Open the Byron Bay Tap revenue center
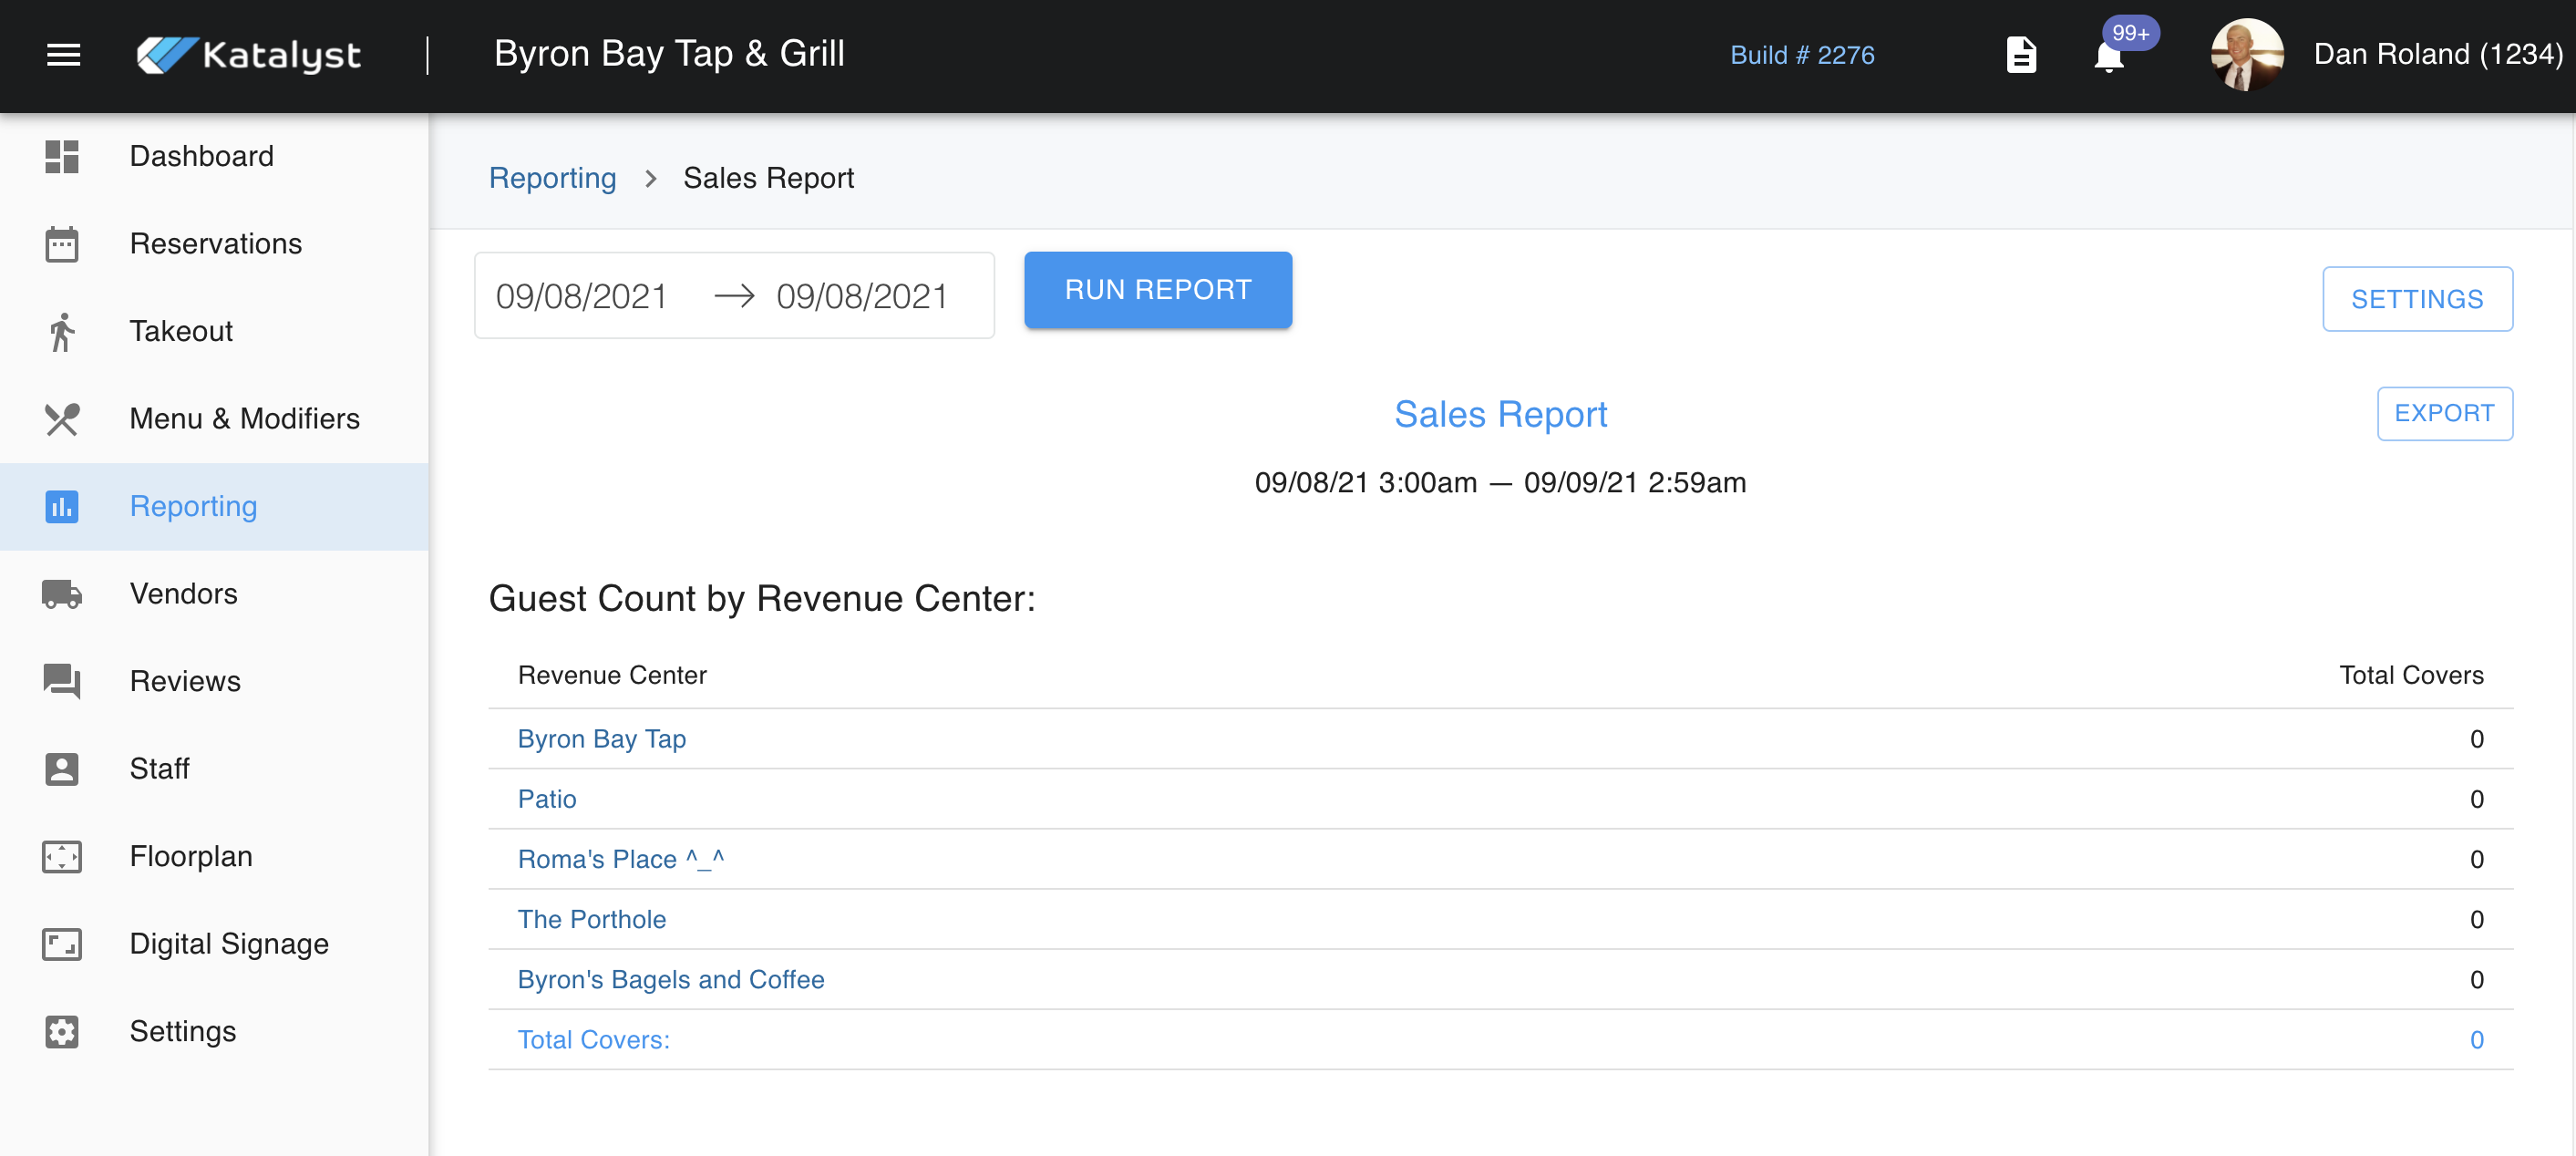2576x1156 pixels. 601,739
